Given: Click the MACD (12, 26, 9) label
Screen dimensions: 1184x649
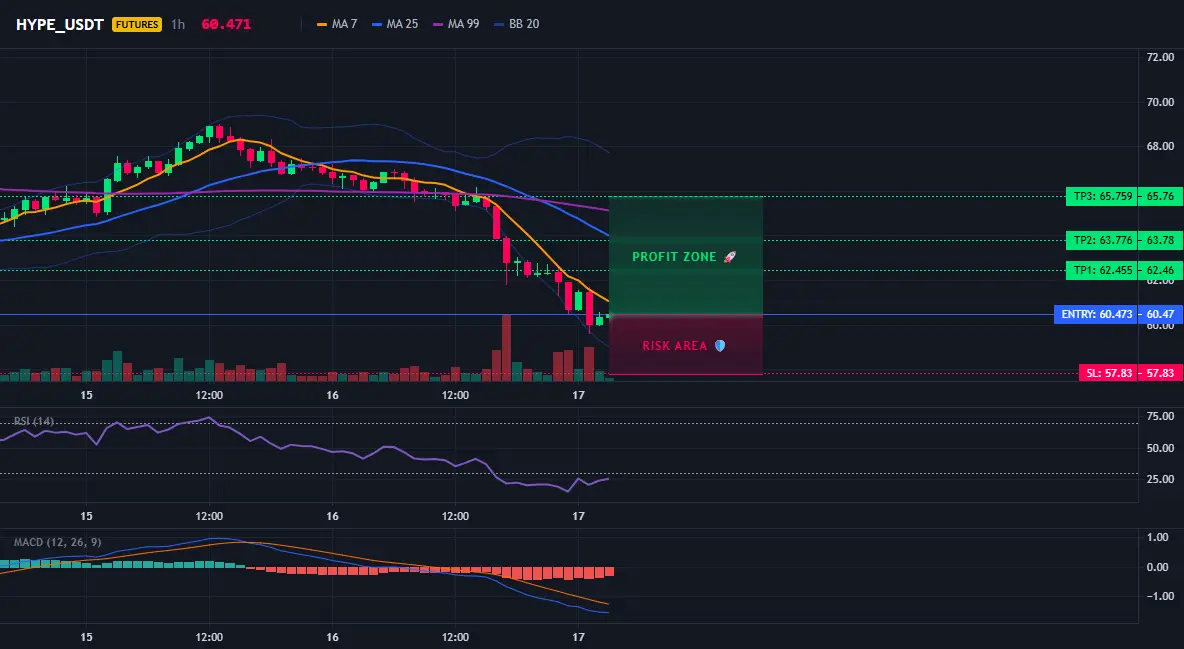Looking at the screenshot, I should tap(57, 542).
